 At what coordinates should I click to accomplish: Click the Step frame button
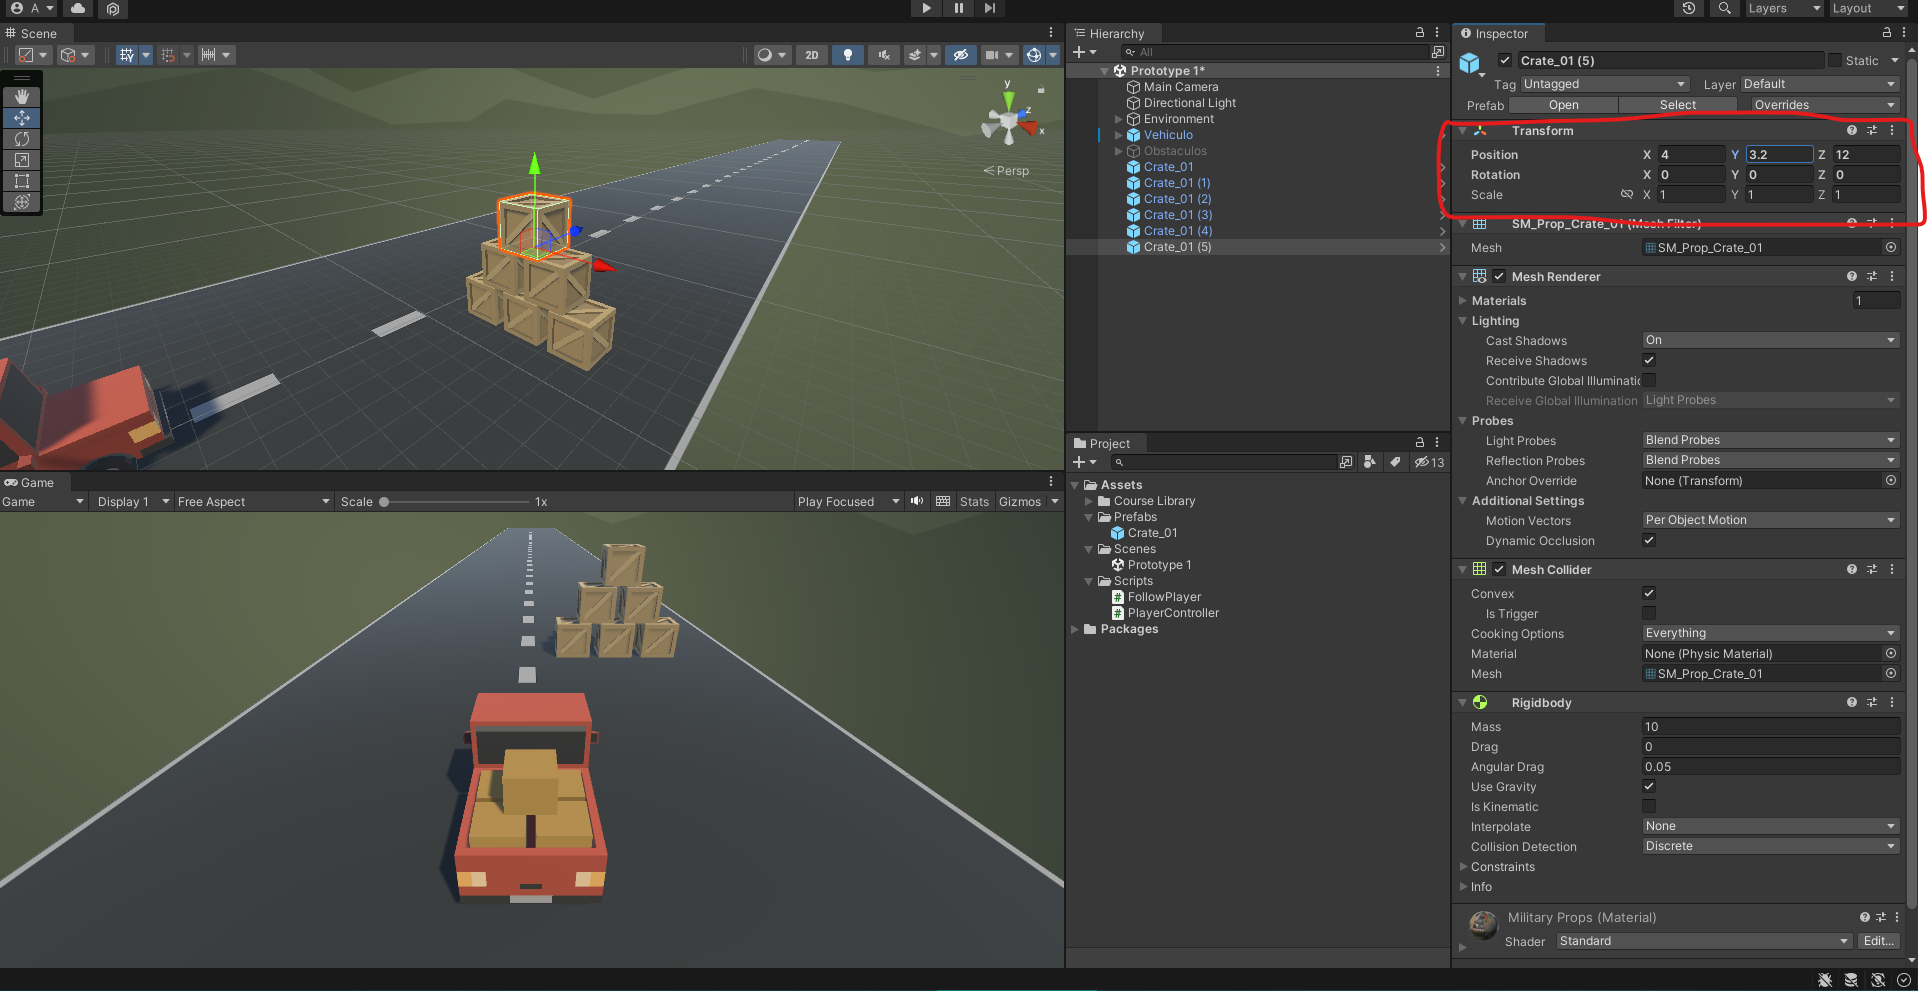(x=990, y=8)
